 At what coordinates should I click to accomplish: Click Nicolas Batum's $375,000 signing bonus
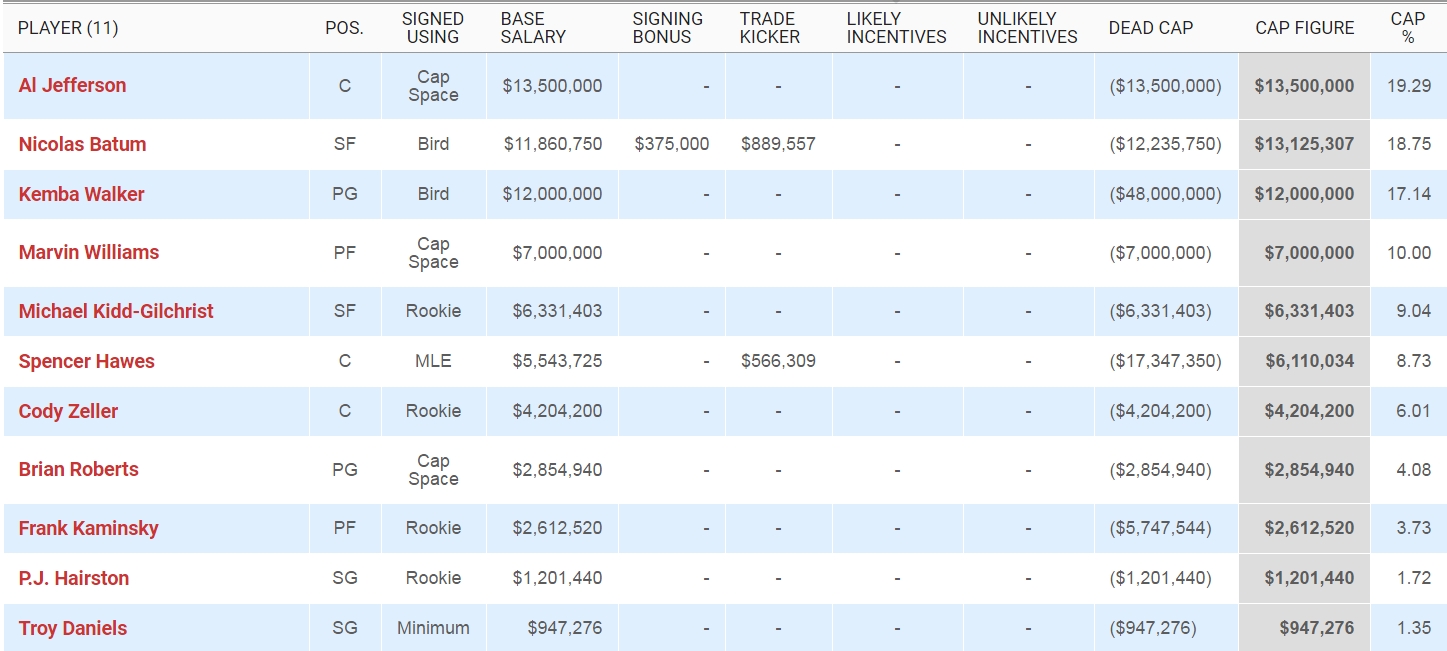point(672,144)
